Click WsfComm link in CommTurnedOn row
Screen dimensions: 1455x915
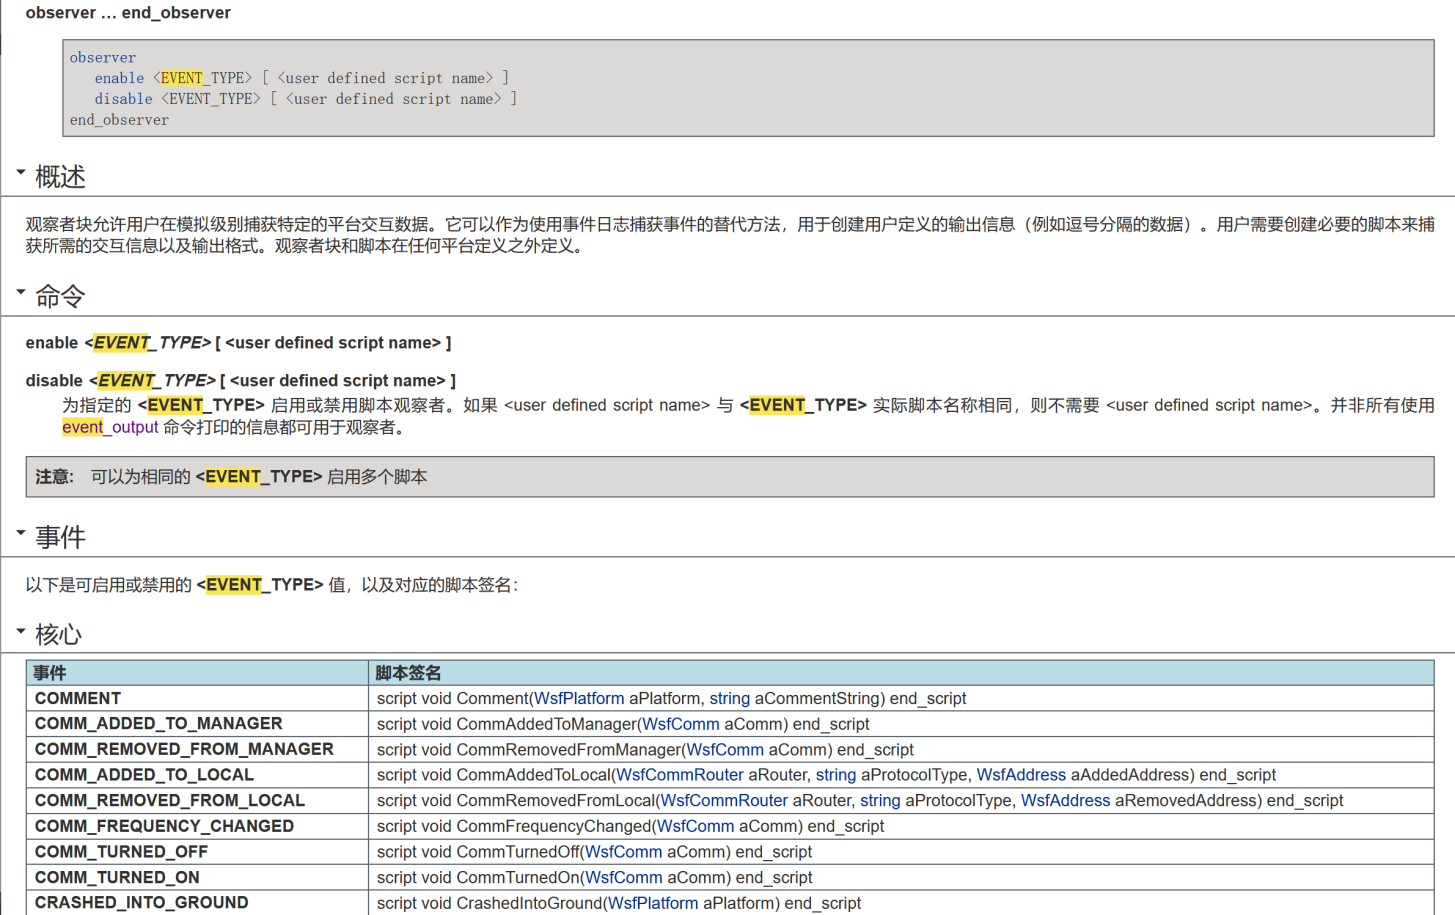[x=623, y=878]
